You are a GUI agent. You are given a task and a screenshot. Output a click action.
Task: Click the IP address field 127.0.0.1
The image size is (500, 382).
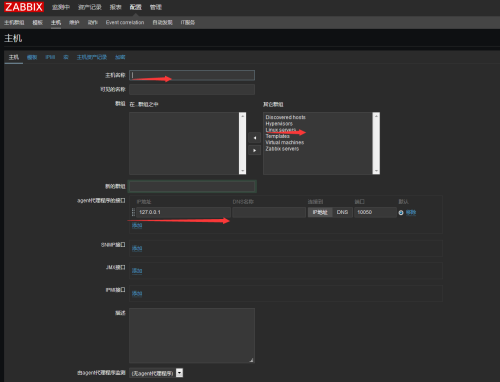(183, 212)
